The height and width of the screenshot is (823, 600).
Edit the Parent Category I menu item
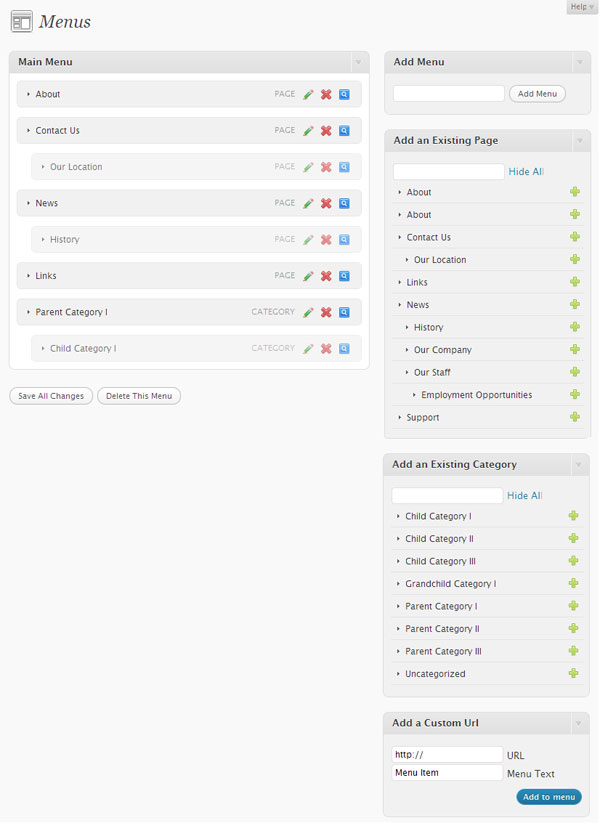(x=309, y=312)
